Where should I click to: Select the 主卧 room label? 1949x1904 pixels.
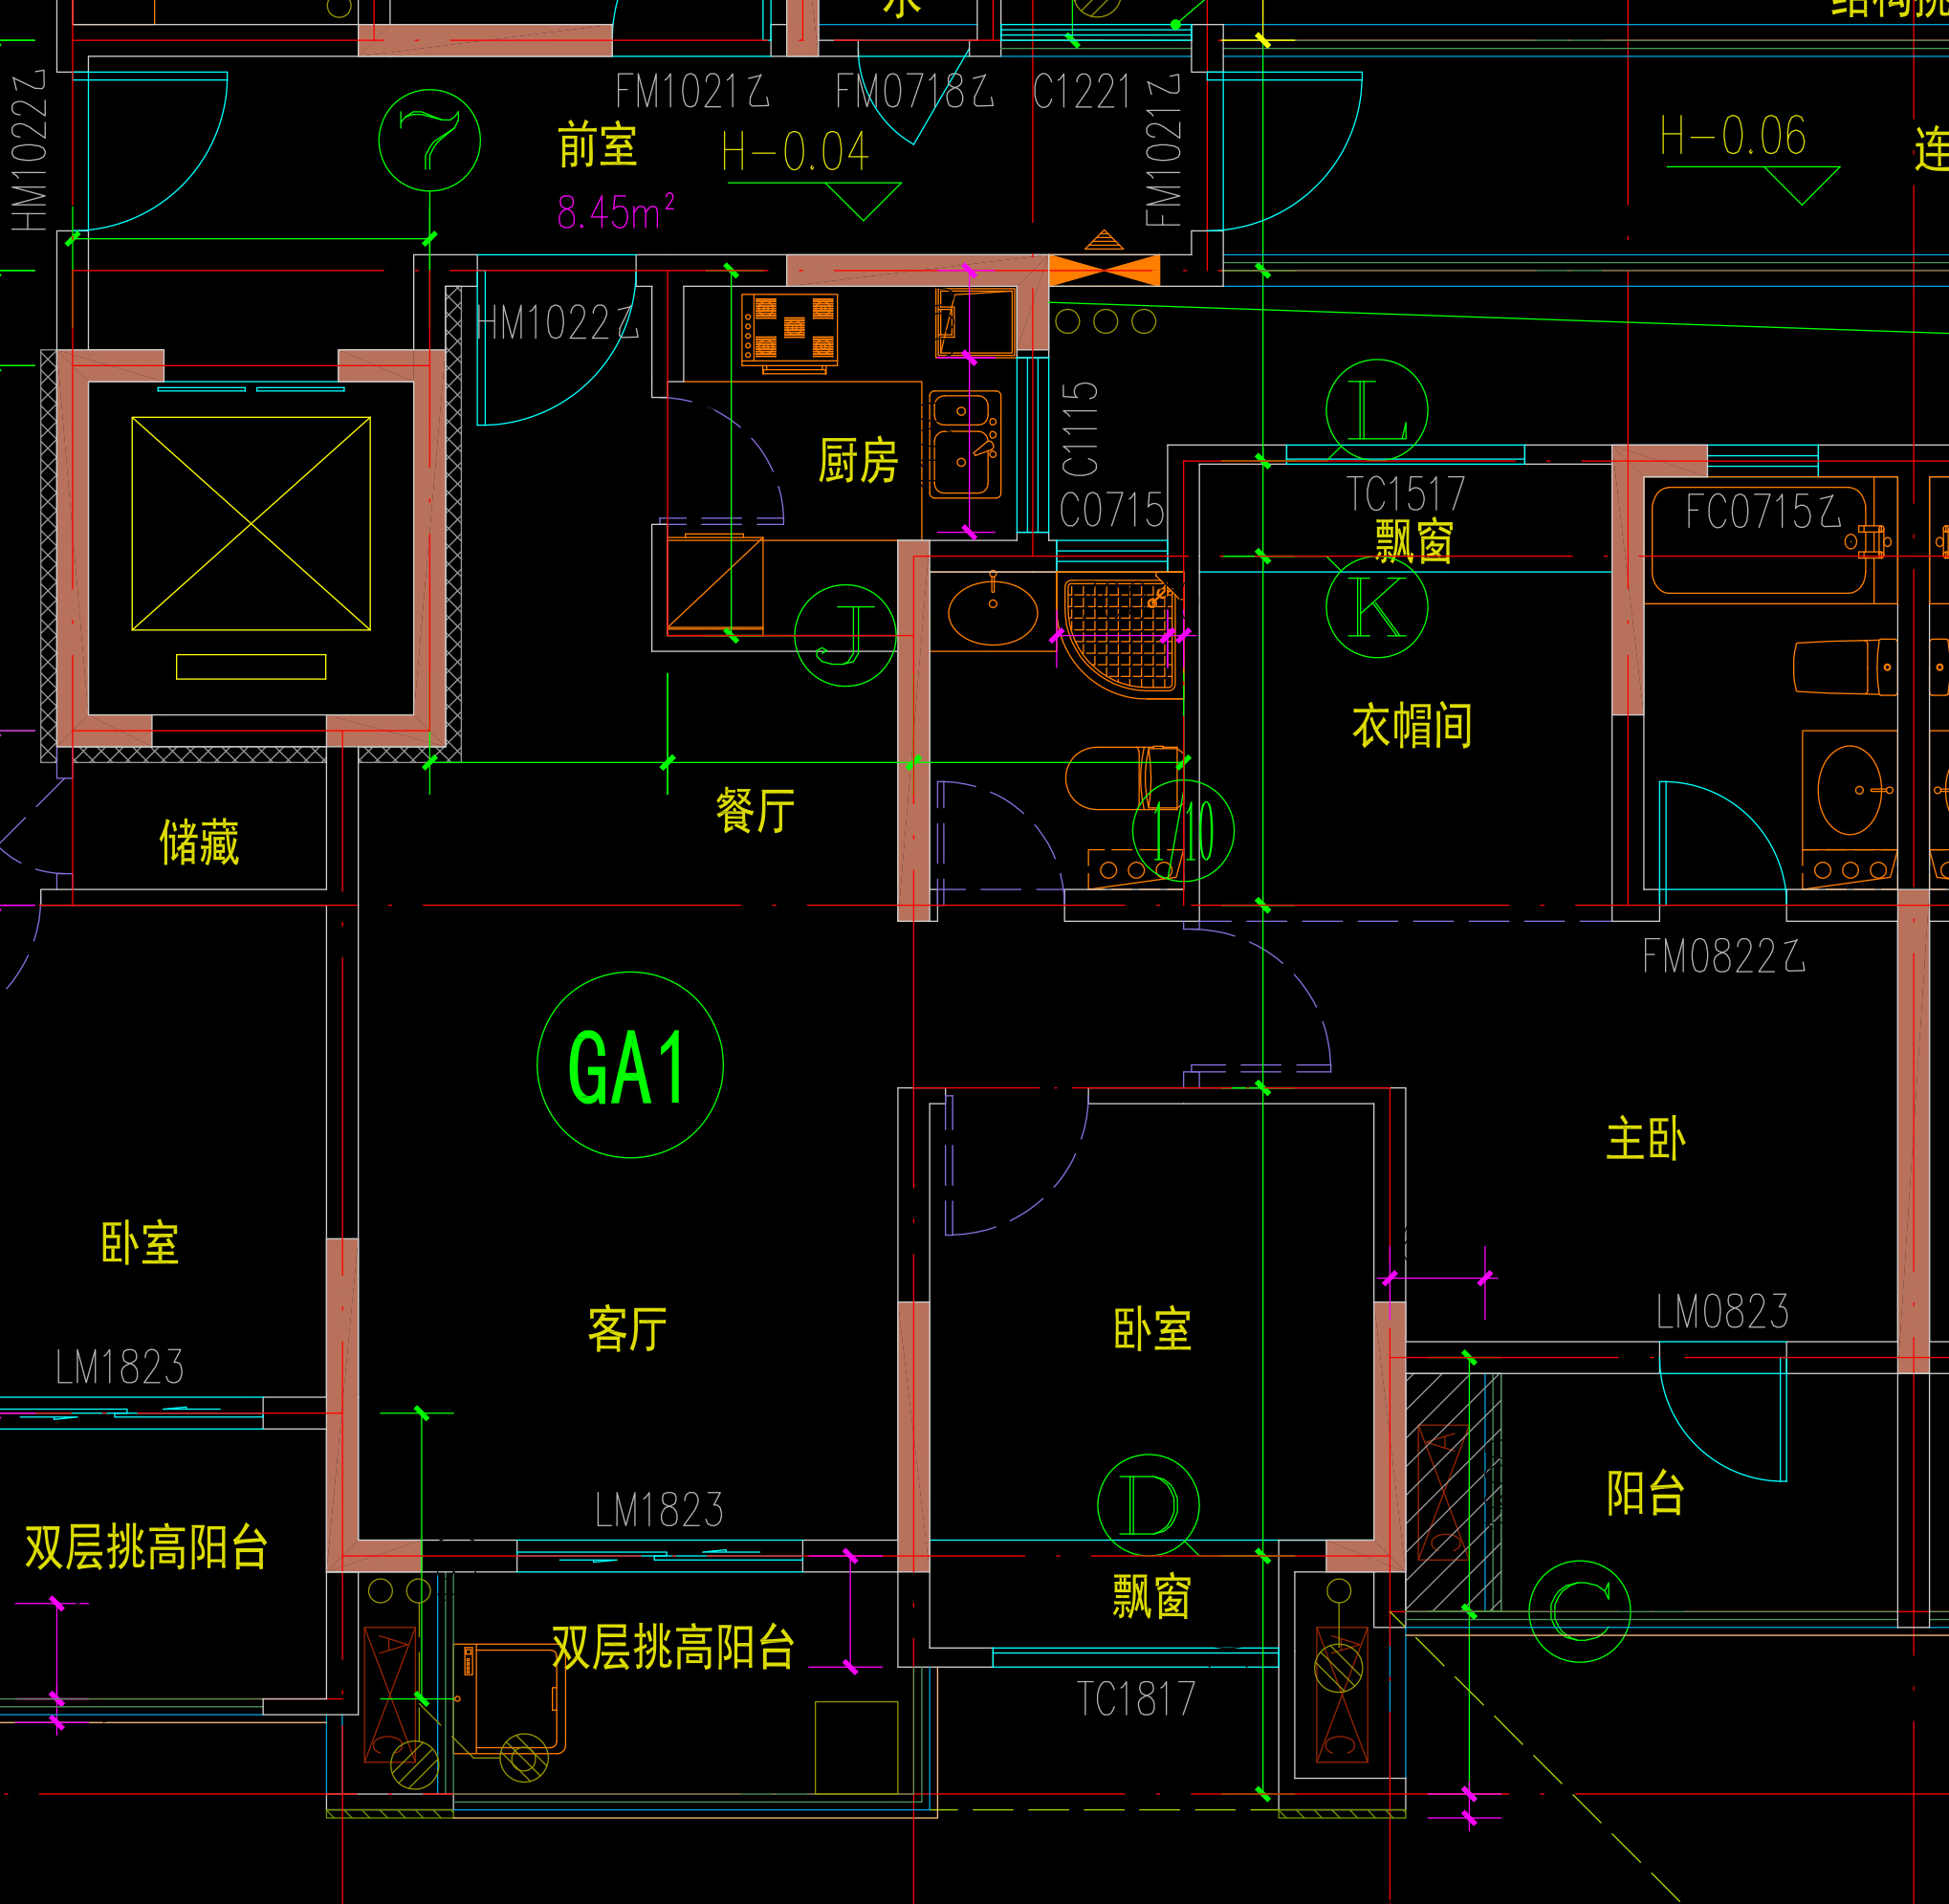1646,1139
